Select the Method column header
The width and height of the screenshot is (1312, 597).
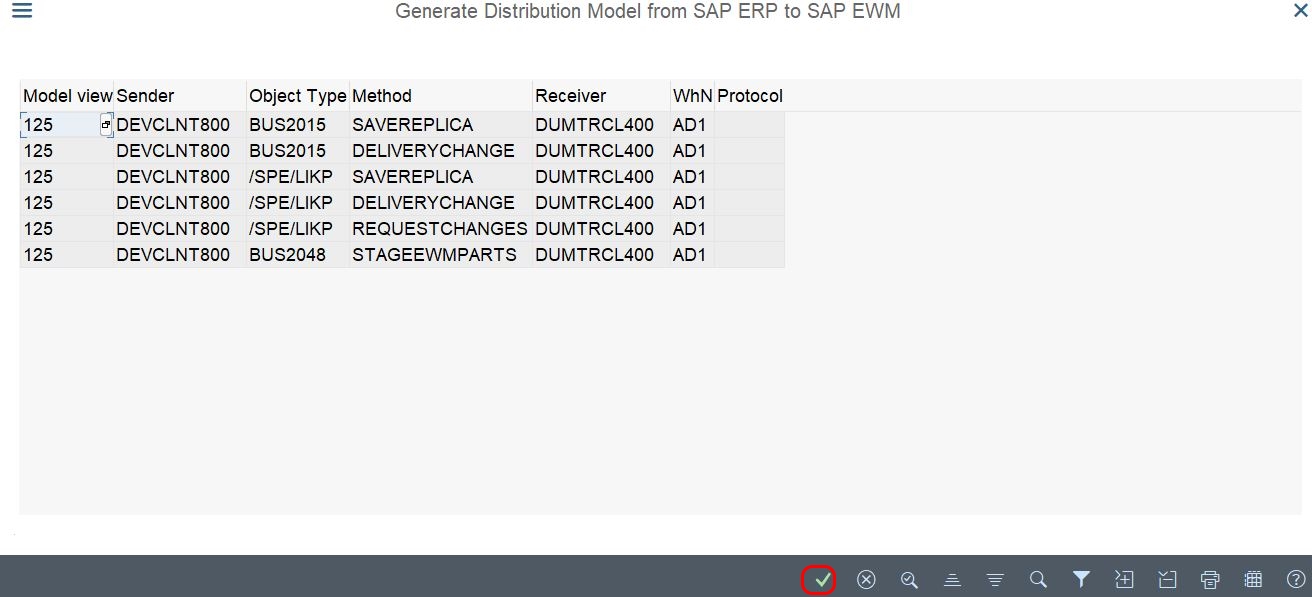click(440, 96)
